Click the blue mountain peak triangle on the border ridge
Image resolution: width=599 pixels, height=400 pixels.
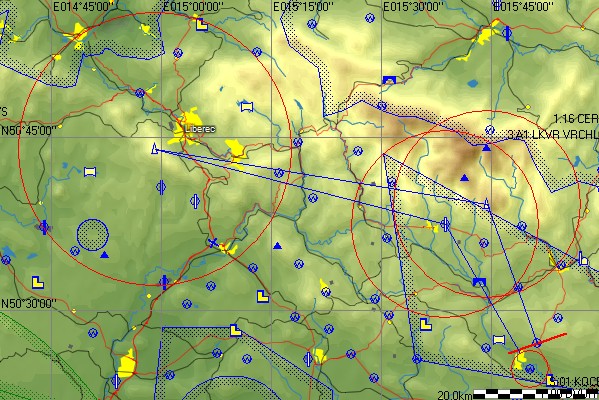486,147
